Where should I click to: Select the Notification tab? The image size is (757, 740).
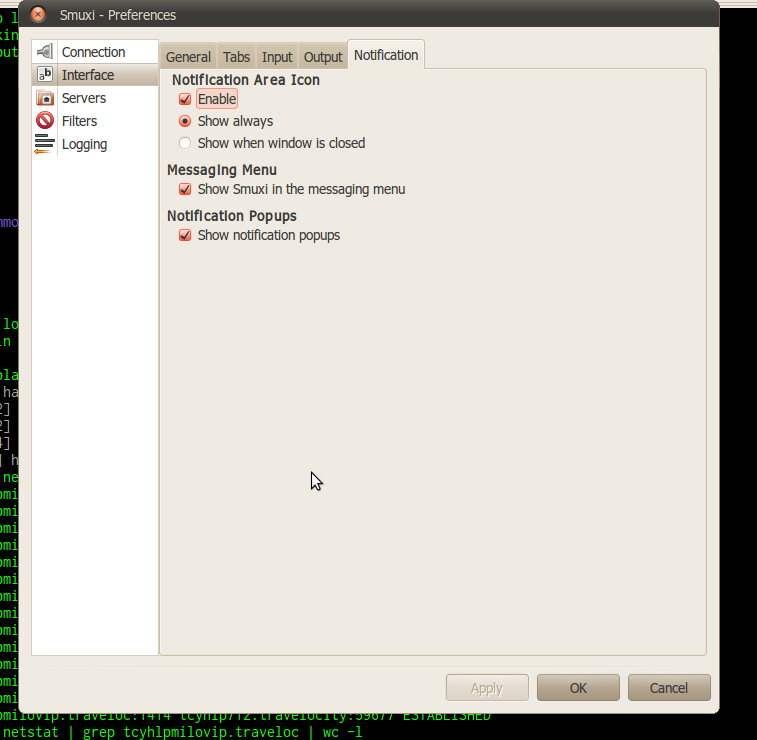(x=386, y=55)
